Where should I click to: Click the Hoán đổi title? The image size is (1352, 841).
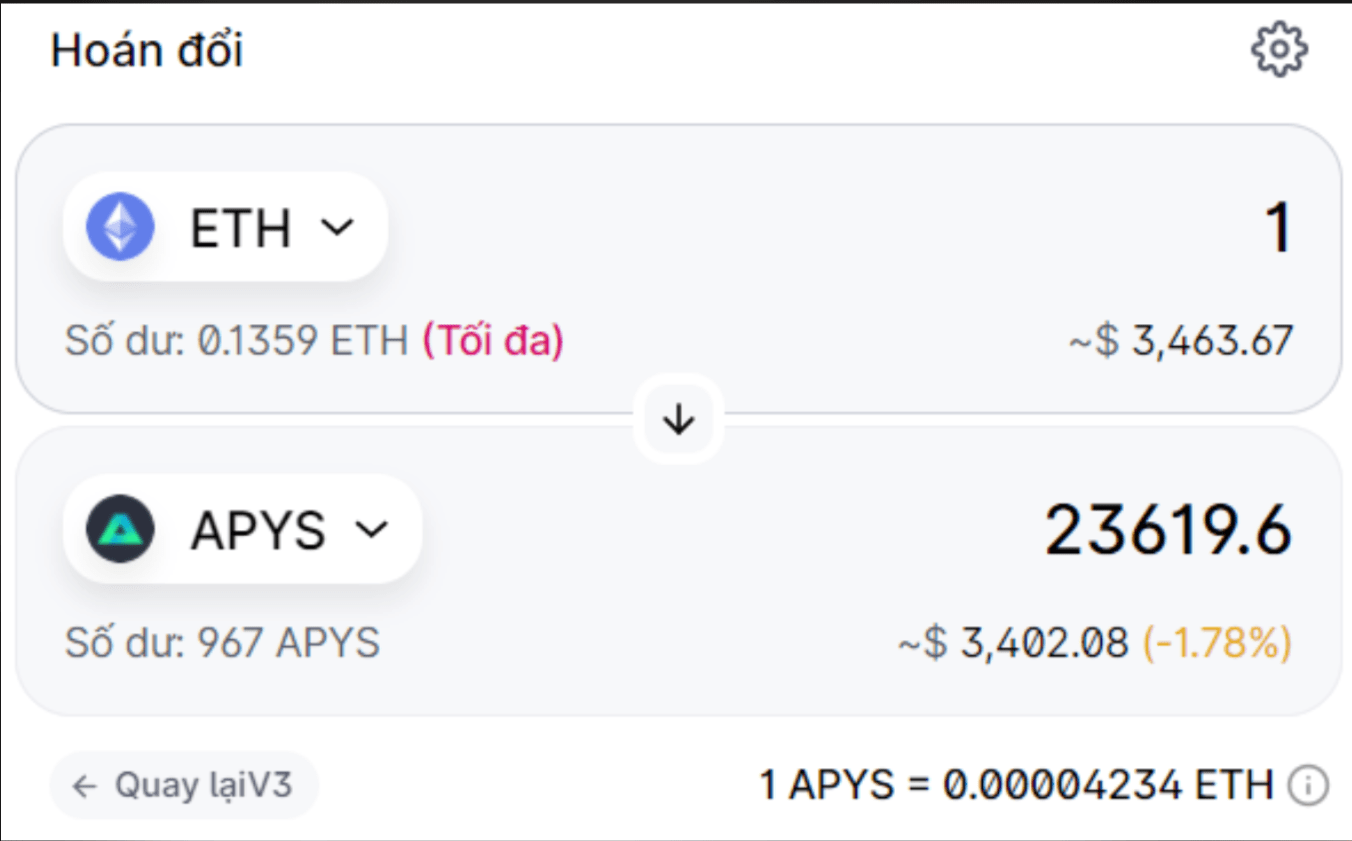(146, 48)
